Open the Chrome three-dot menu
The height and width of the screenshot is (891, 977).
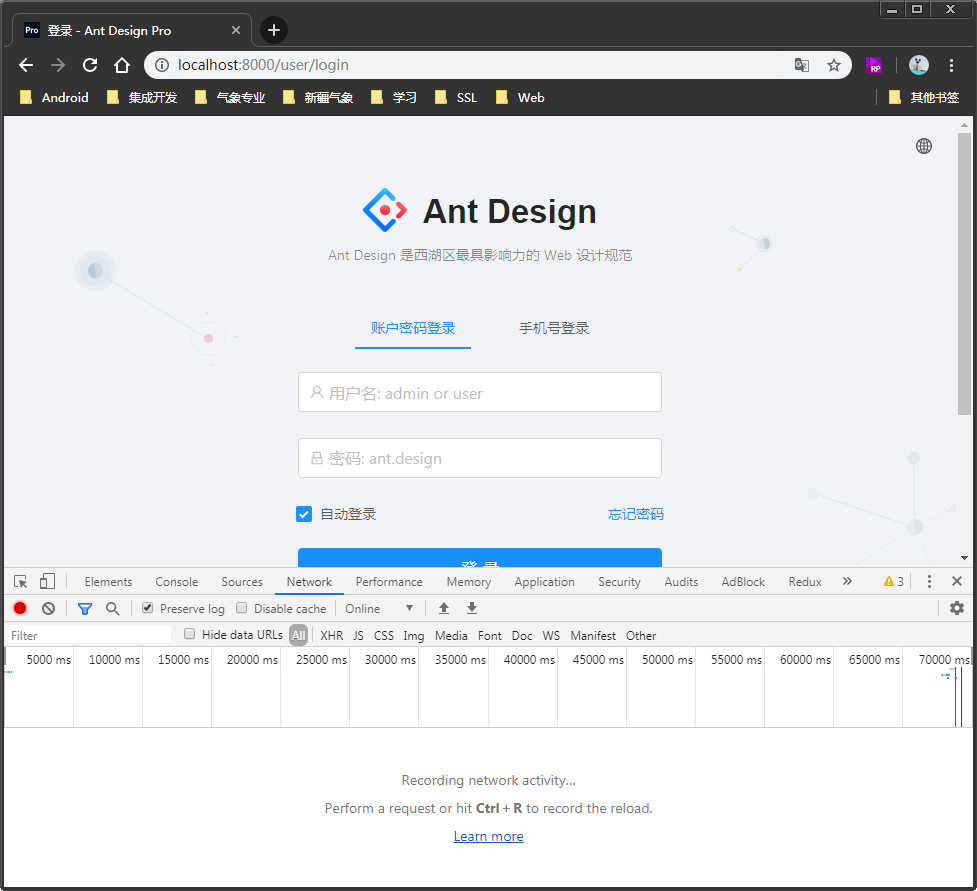(951, 65)
